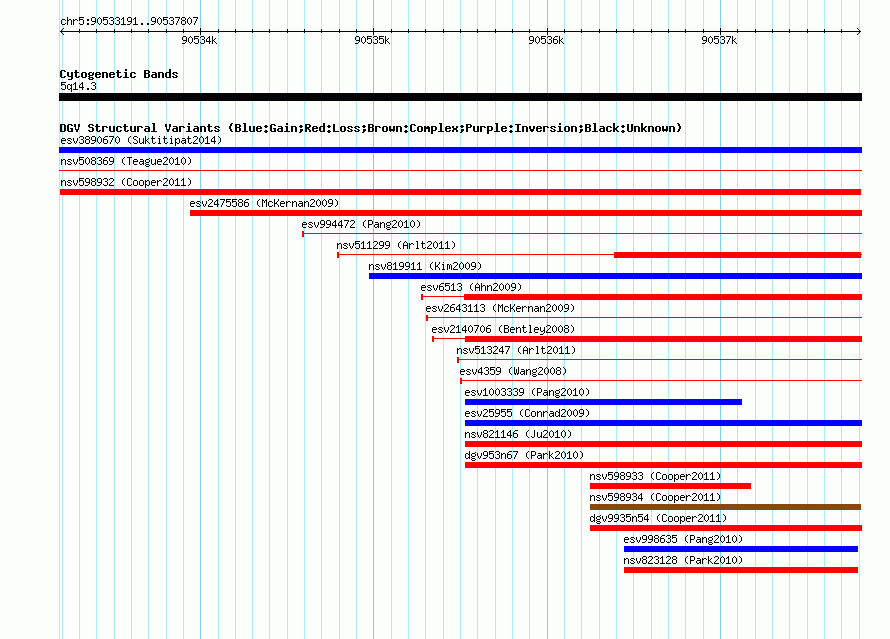Viewport: 890px width, 639px height.
Task: Click esv2643113 (McKernan2009) label
Action: 499,308
